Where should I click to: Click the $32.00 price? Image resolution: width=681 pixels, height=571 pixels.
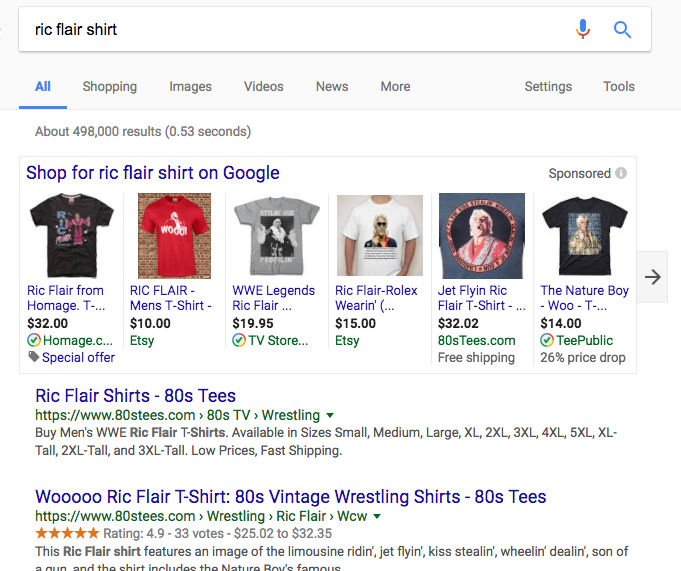(x=47, y=323)
